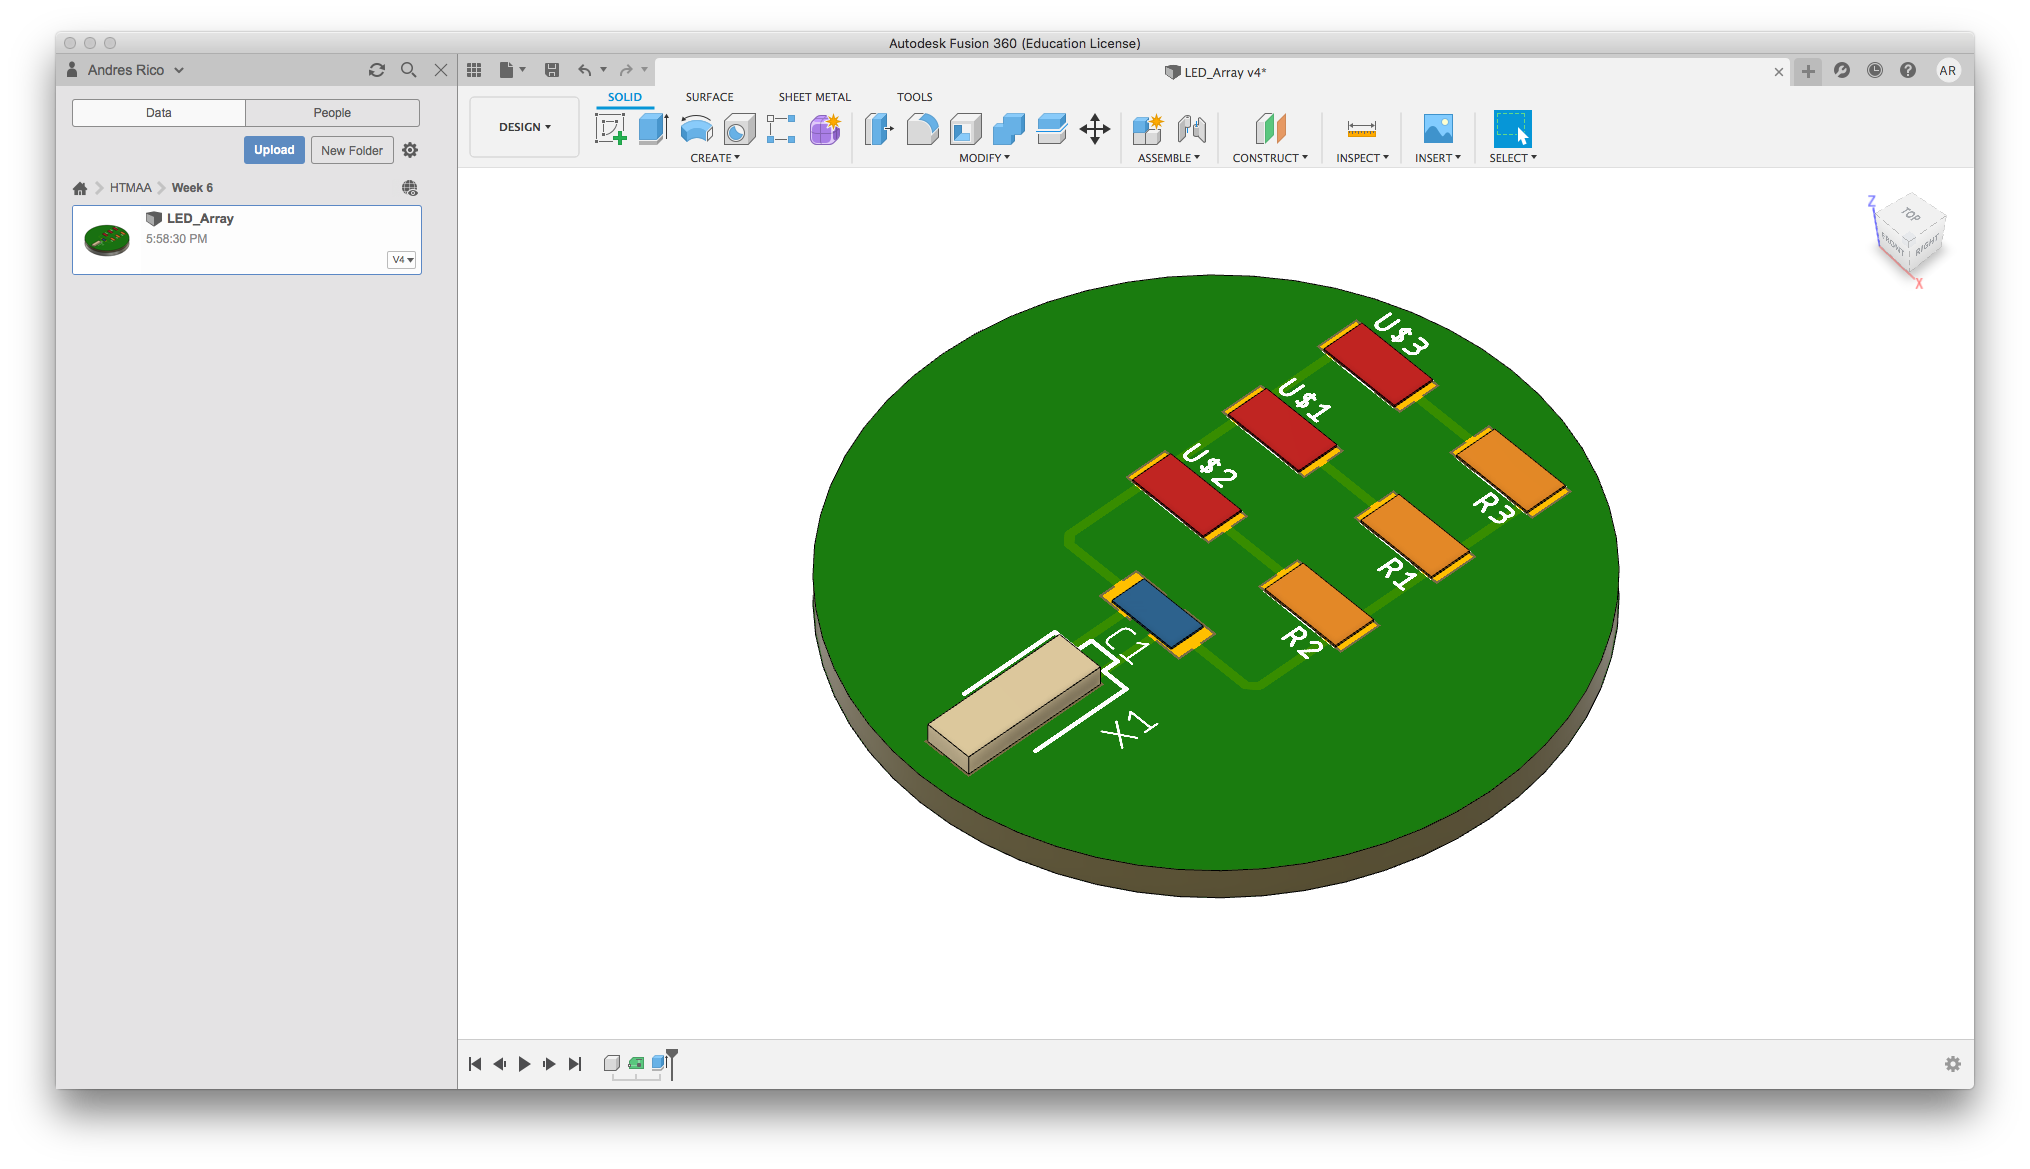
Task: Expand the SELECT menu
Action: tap(1512, 158)
